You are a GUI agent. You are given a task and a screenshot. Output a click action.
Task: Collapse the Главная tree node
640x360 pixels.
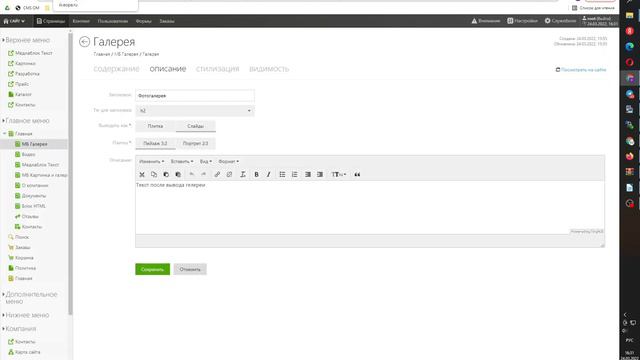coord(5,133)
